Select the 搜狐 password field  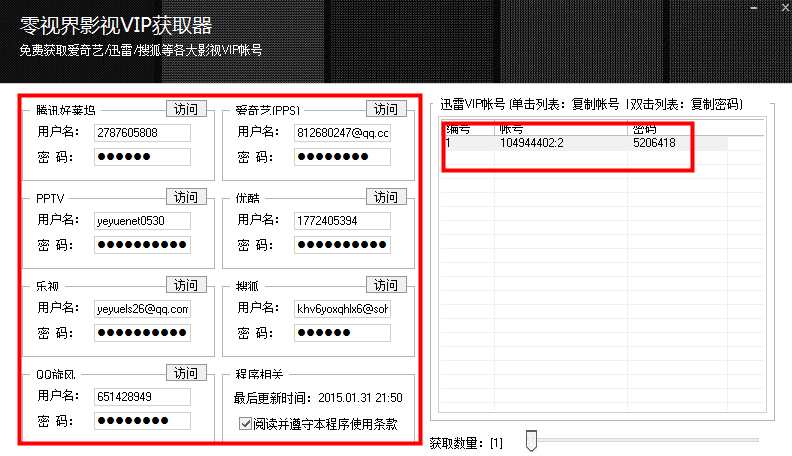pyautogui.click(x=342, y=332)
